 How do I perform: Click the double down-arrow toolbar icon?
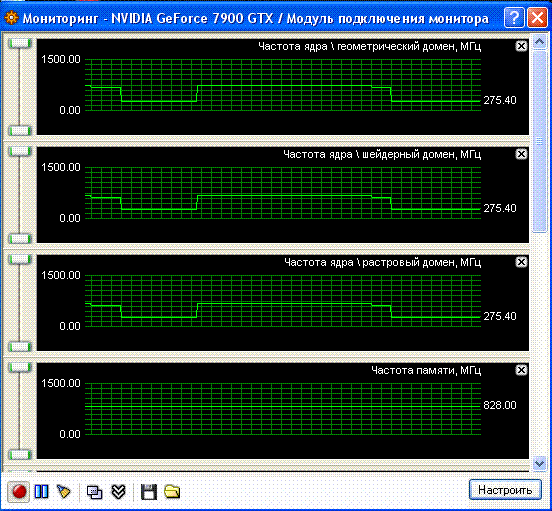(118, 492)
